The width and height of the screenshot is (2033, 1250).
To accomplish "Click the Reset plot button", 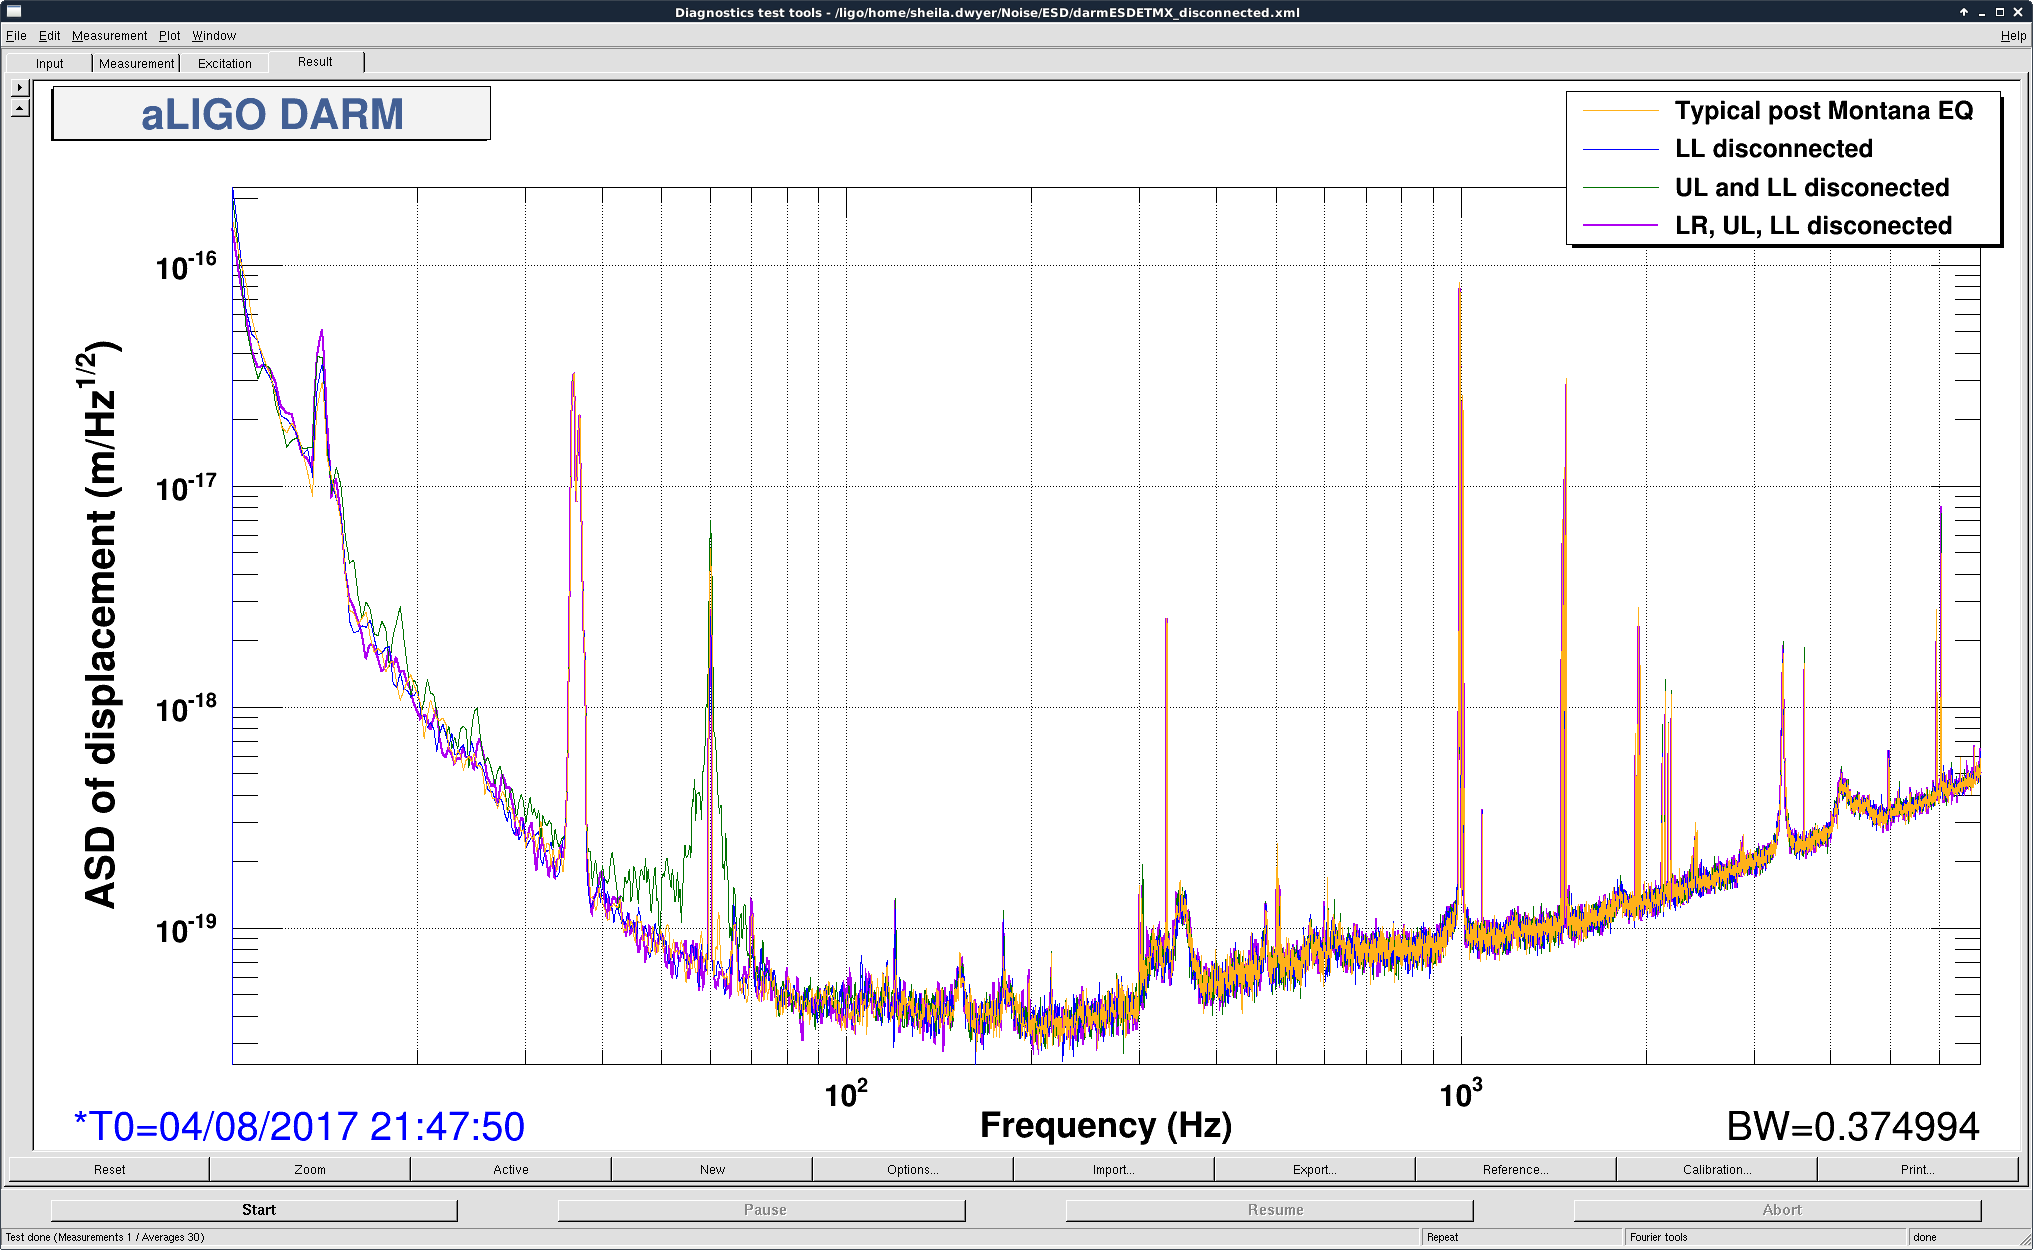I will [x=109, y=1169].
